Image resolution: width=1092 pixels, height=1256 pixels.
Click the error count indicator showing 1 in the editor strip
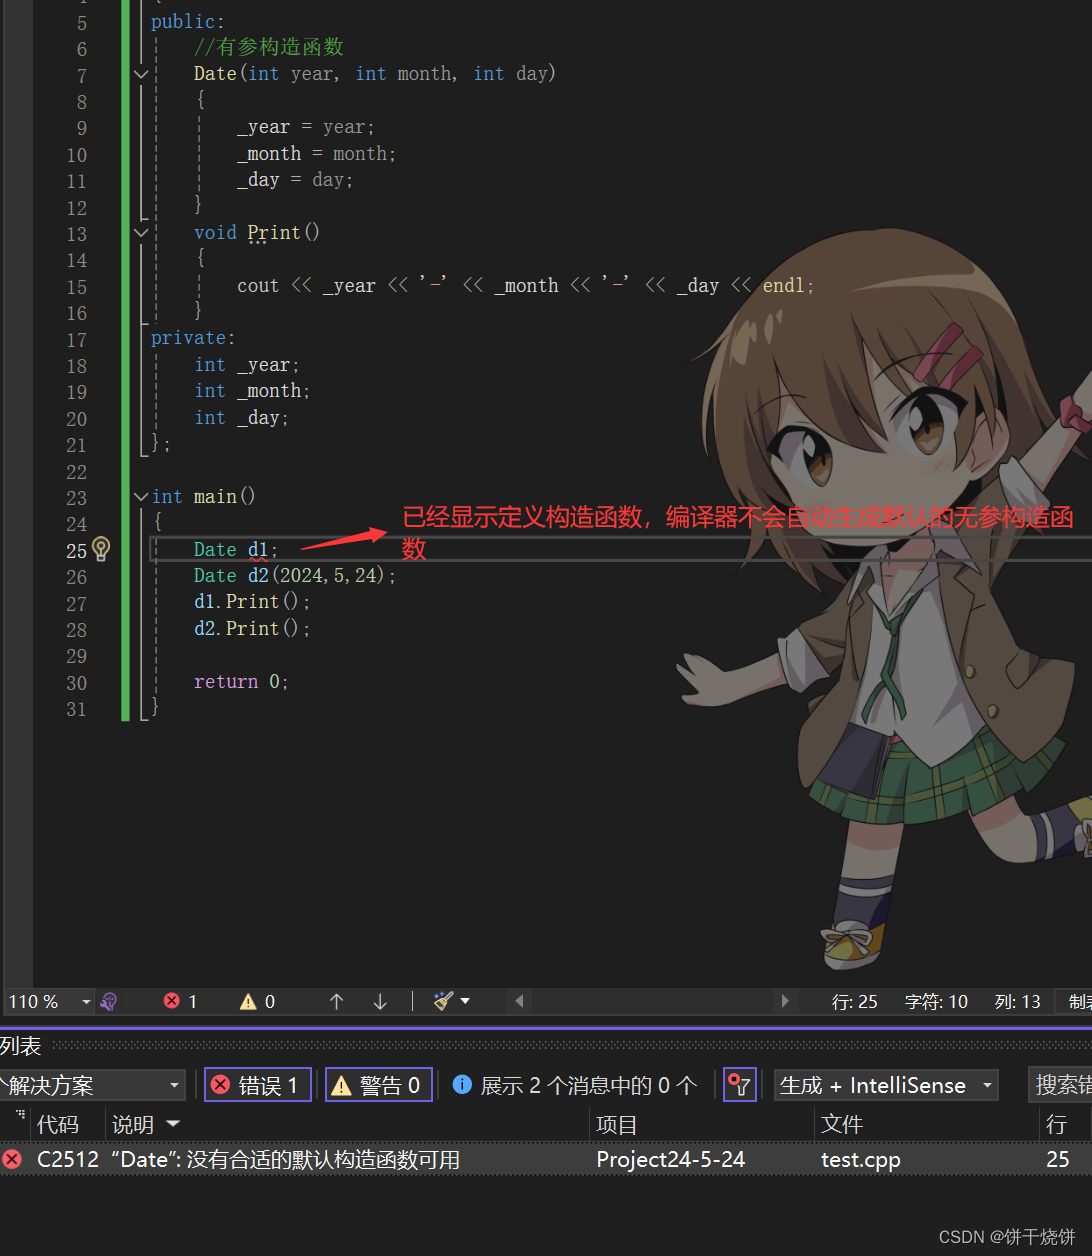click(x=181, y=1001)
